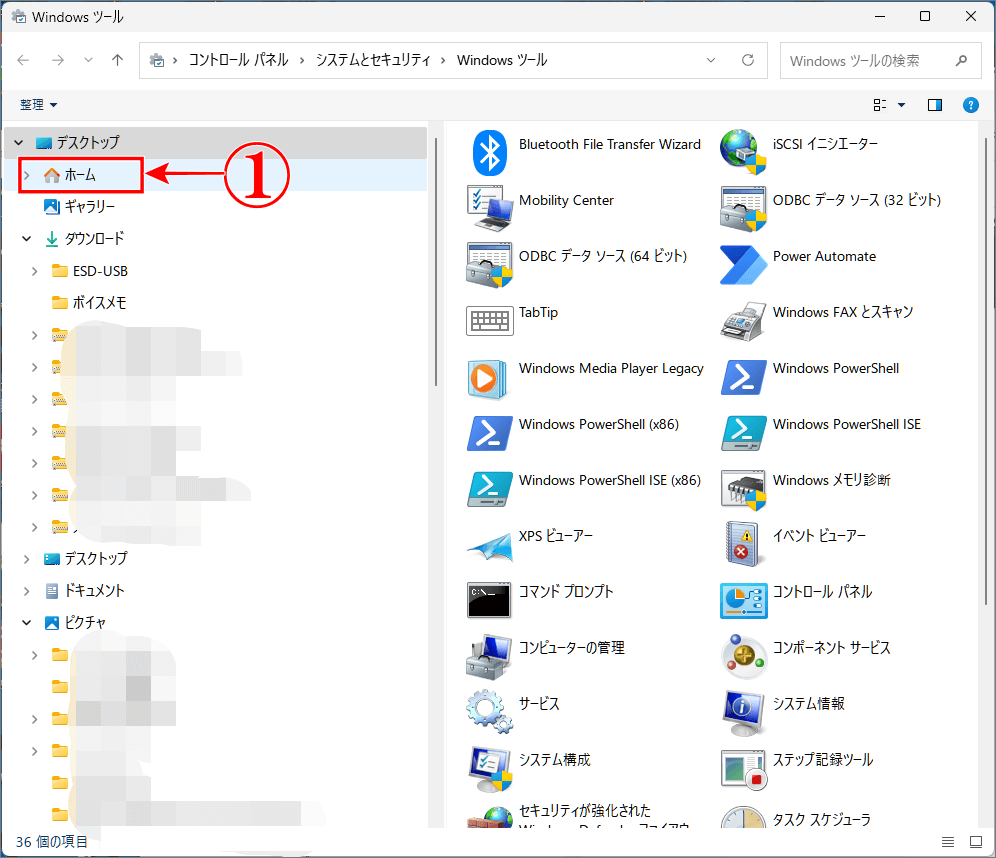Screen dimensions: 996x858
Task: Open Windows PowerShell ISE (x86) icon
Action: click(489, 488)
